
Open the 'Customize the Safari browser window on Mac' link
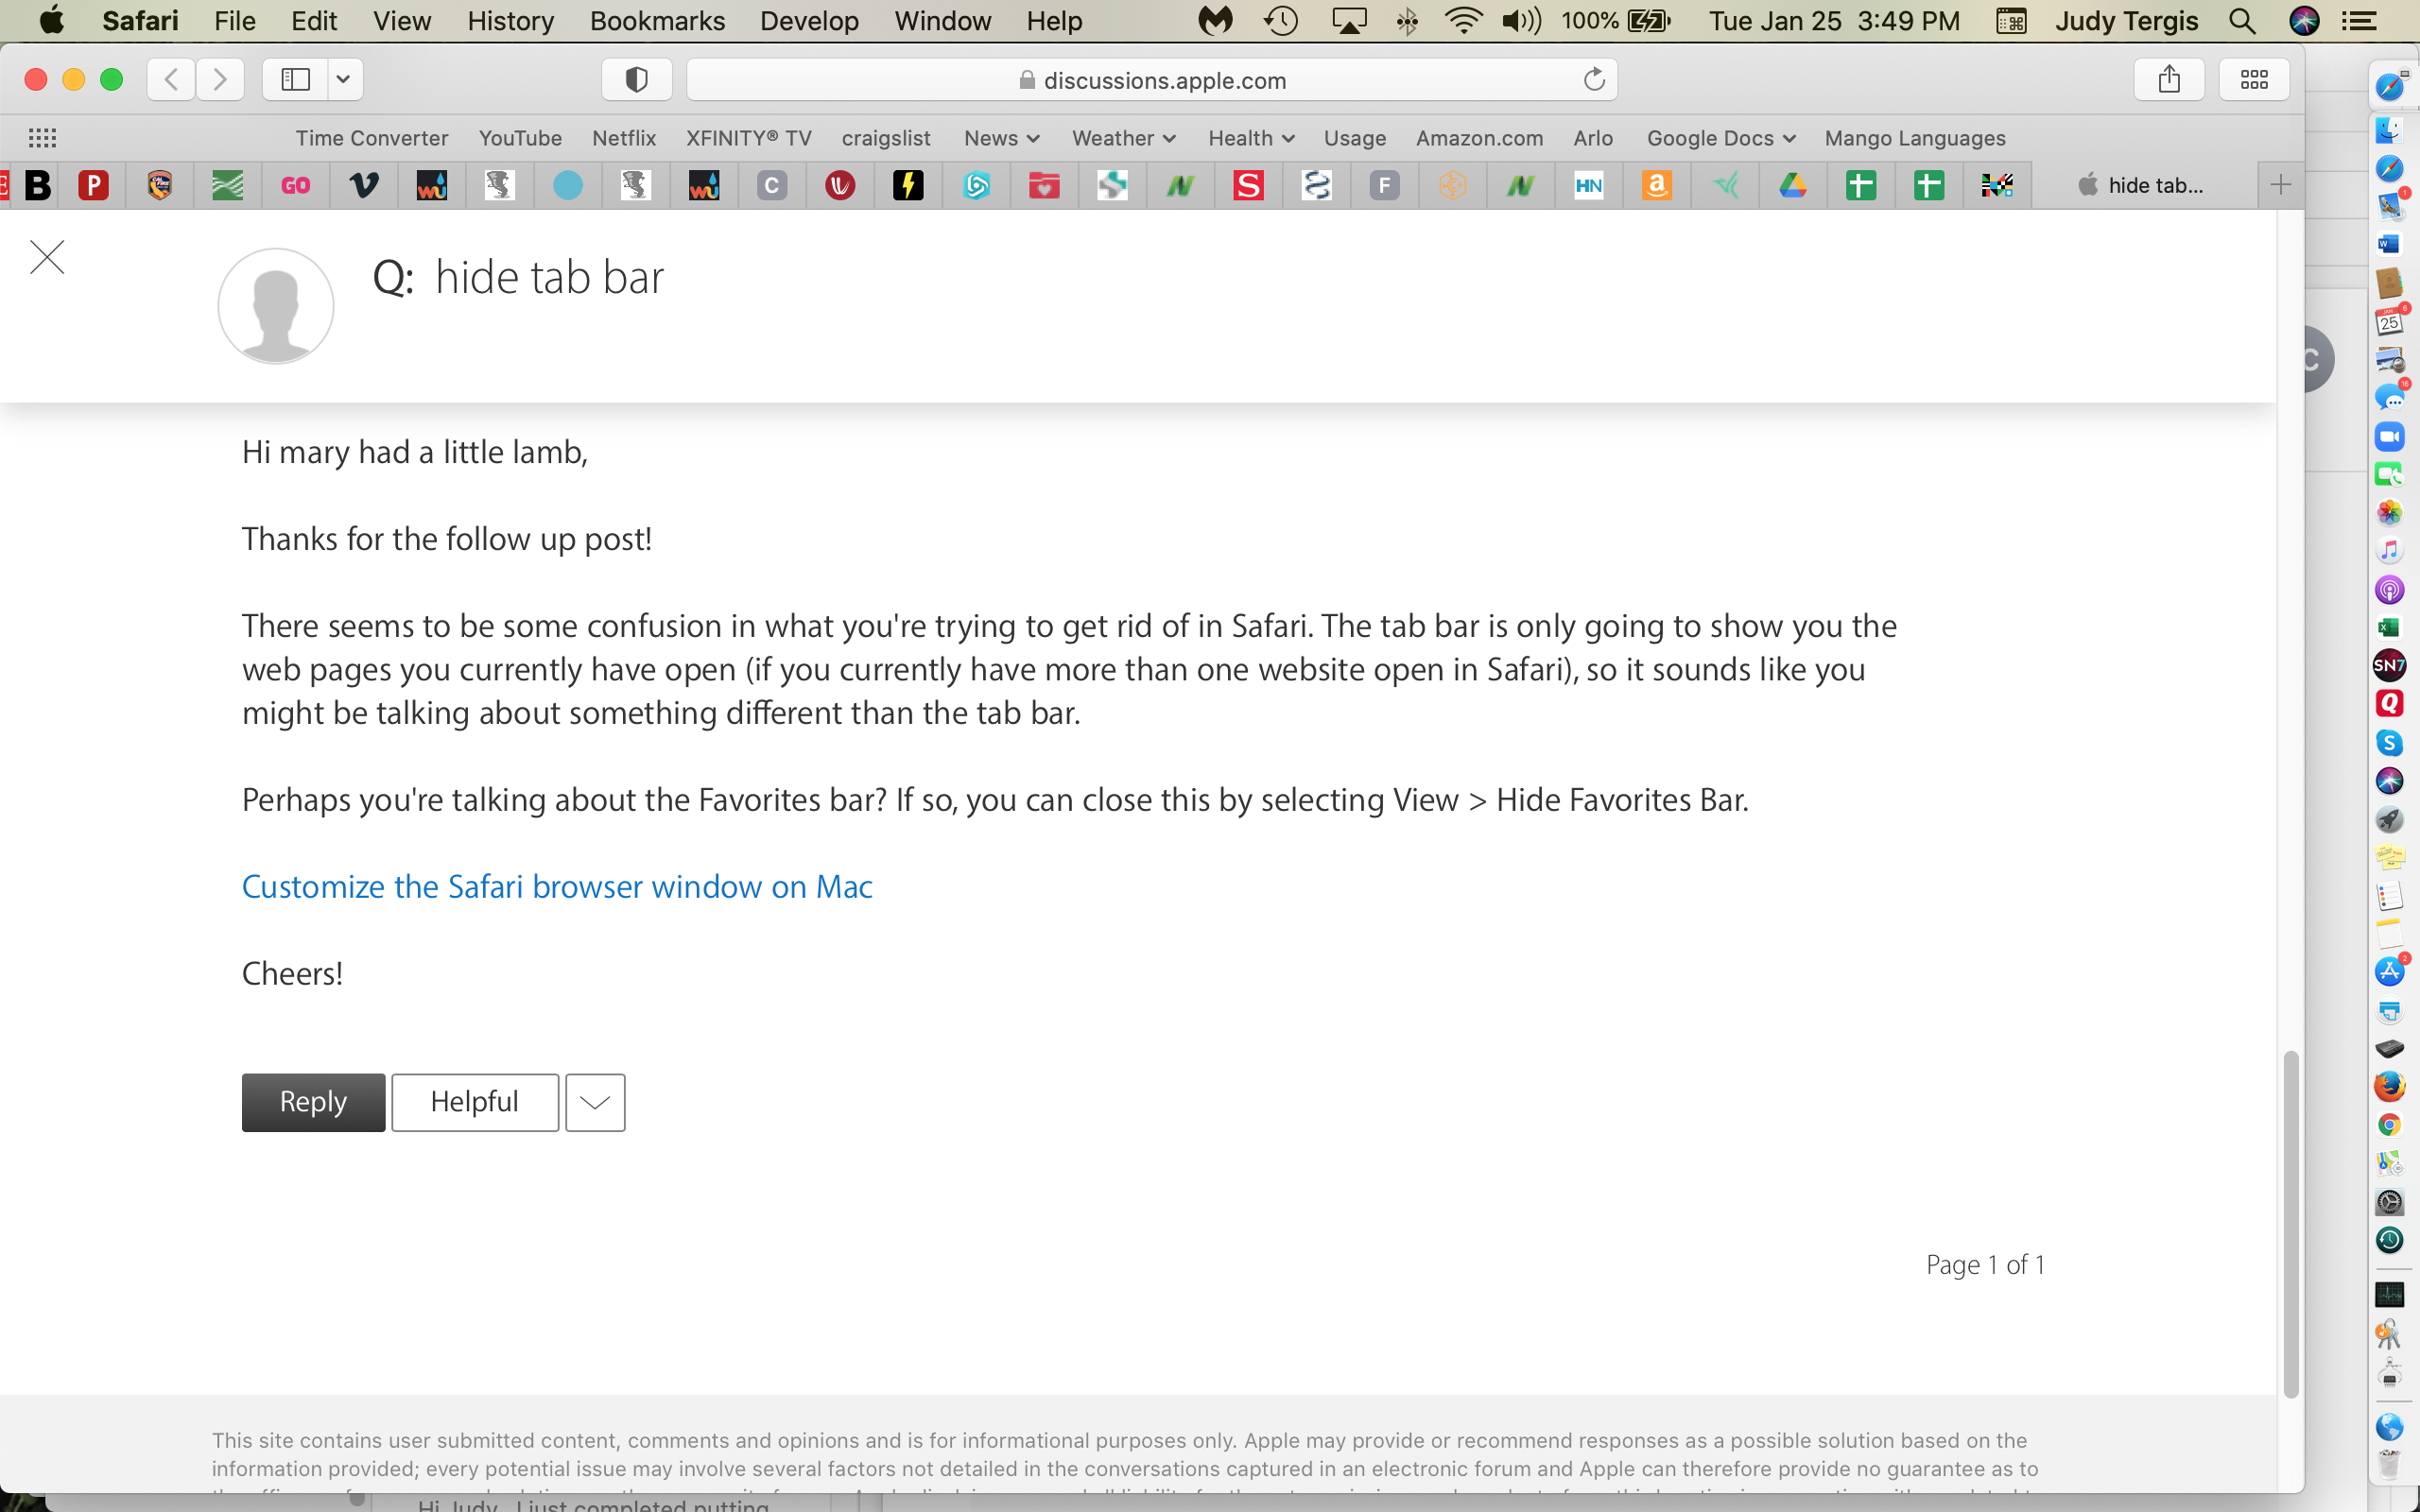[x=556, y=886]
